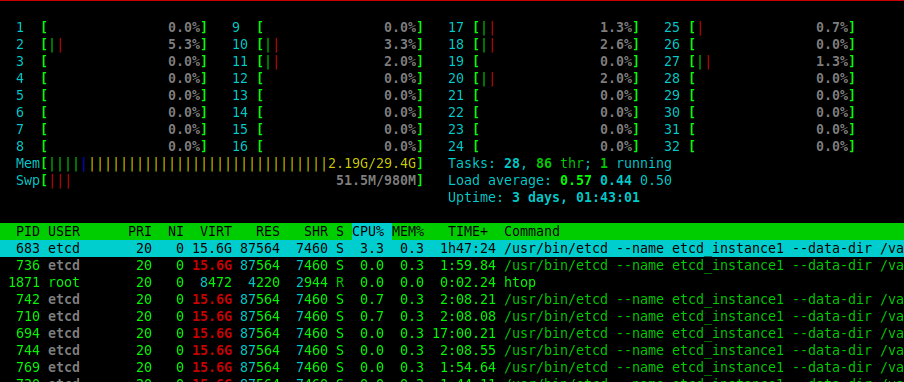Click the 3.3 CPU% value of PID 683
This screenshot has height=382, width=904.
click(372, 248)
